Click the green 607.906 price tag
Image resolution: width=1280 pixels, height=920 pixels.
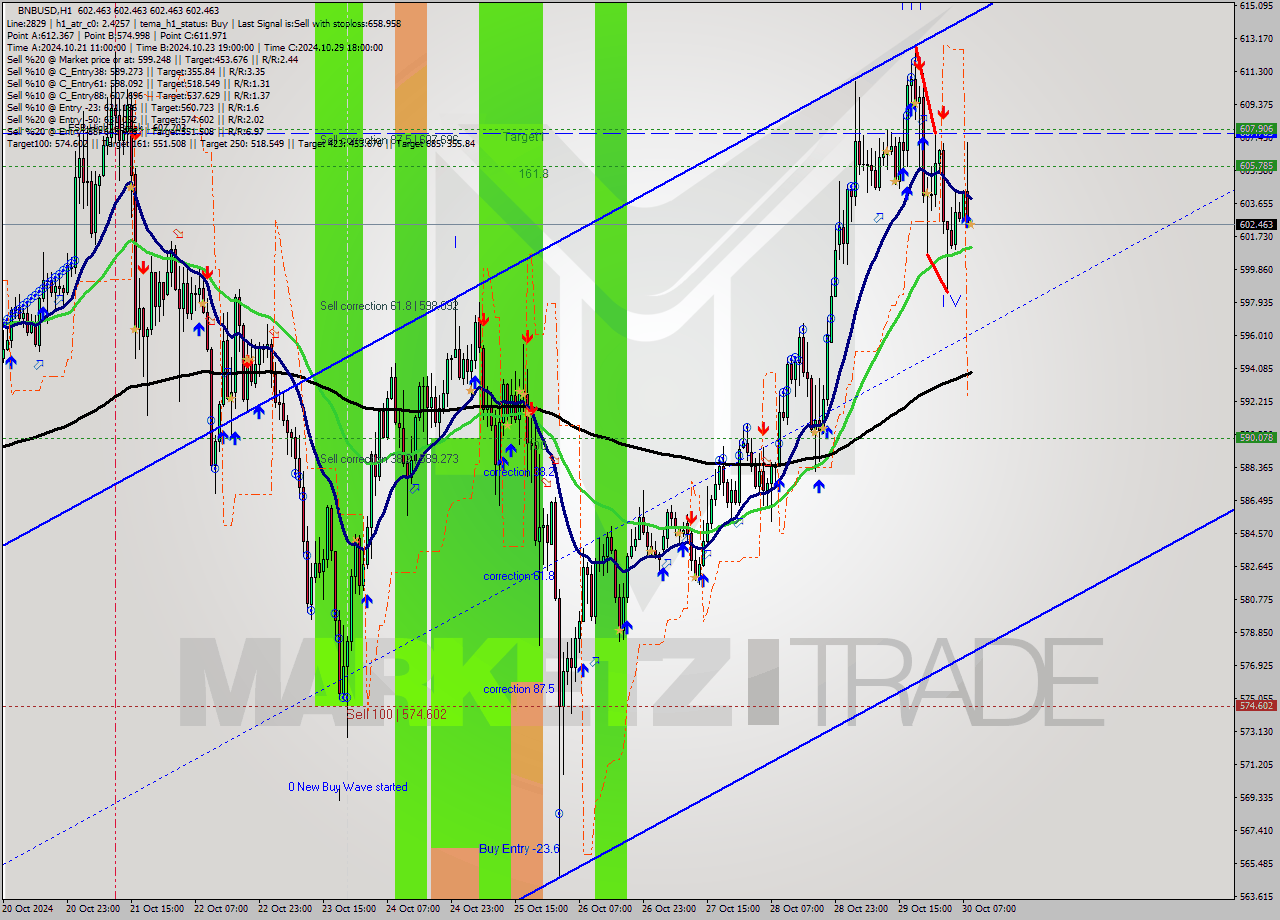pyautogui.click(x=1256, y=129)
